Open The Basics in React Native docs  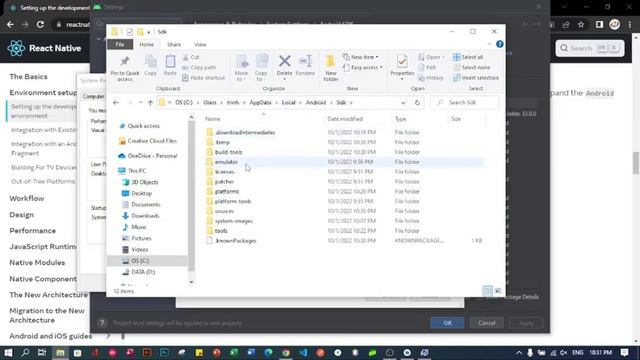tap(29, 77)
